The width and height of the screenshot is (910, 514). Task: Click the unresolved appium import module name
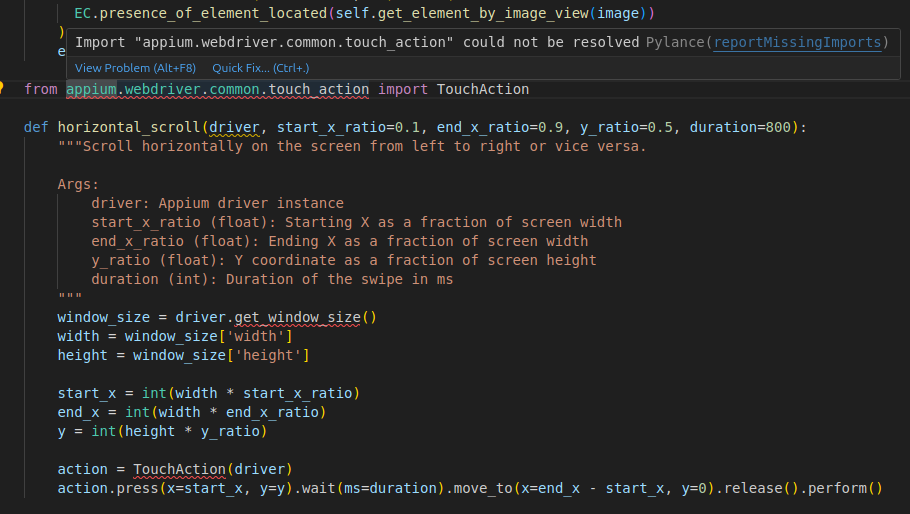tap(217, 89)
